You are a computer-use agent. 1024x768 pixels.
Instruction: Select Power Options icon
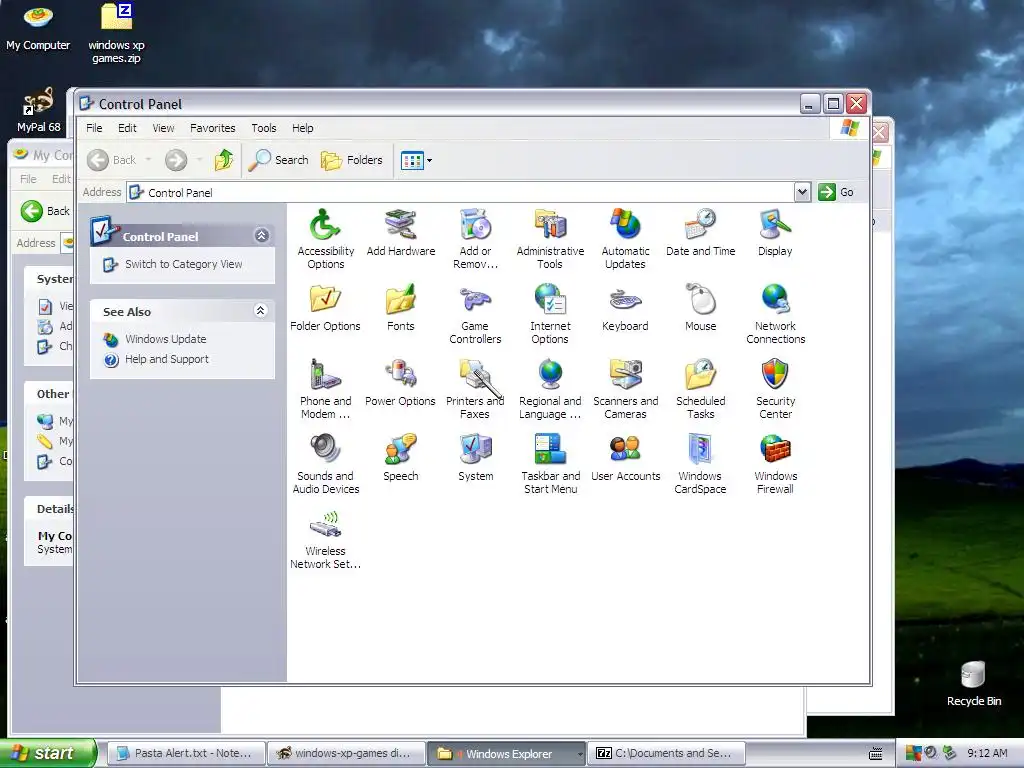click(x=400, y=383)
